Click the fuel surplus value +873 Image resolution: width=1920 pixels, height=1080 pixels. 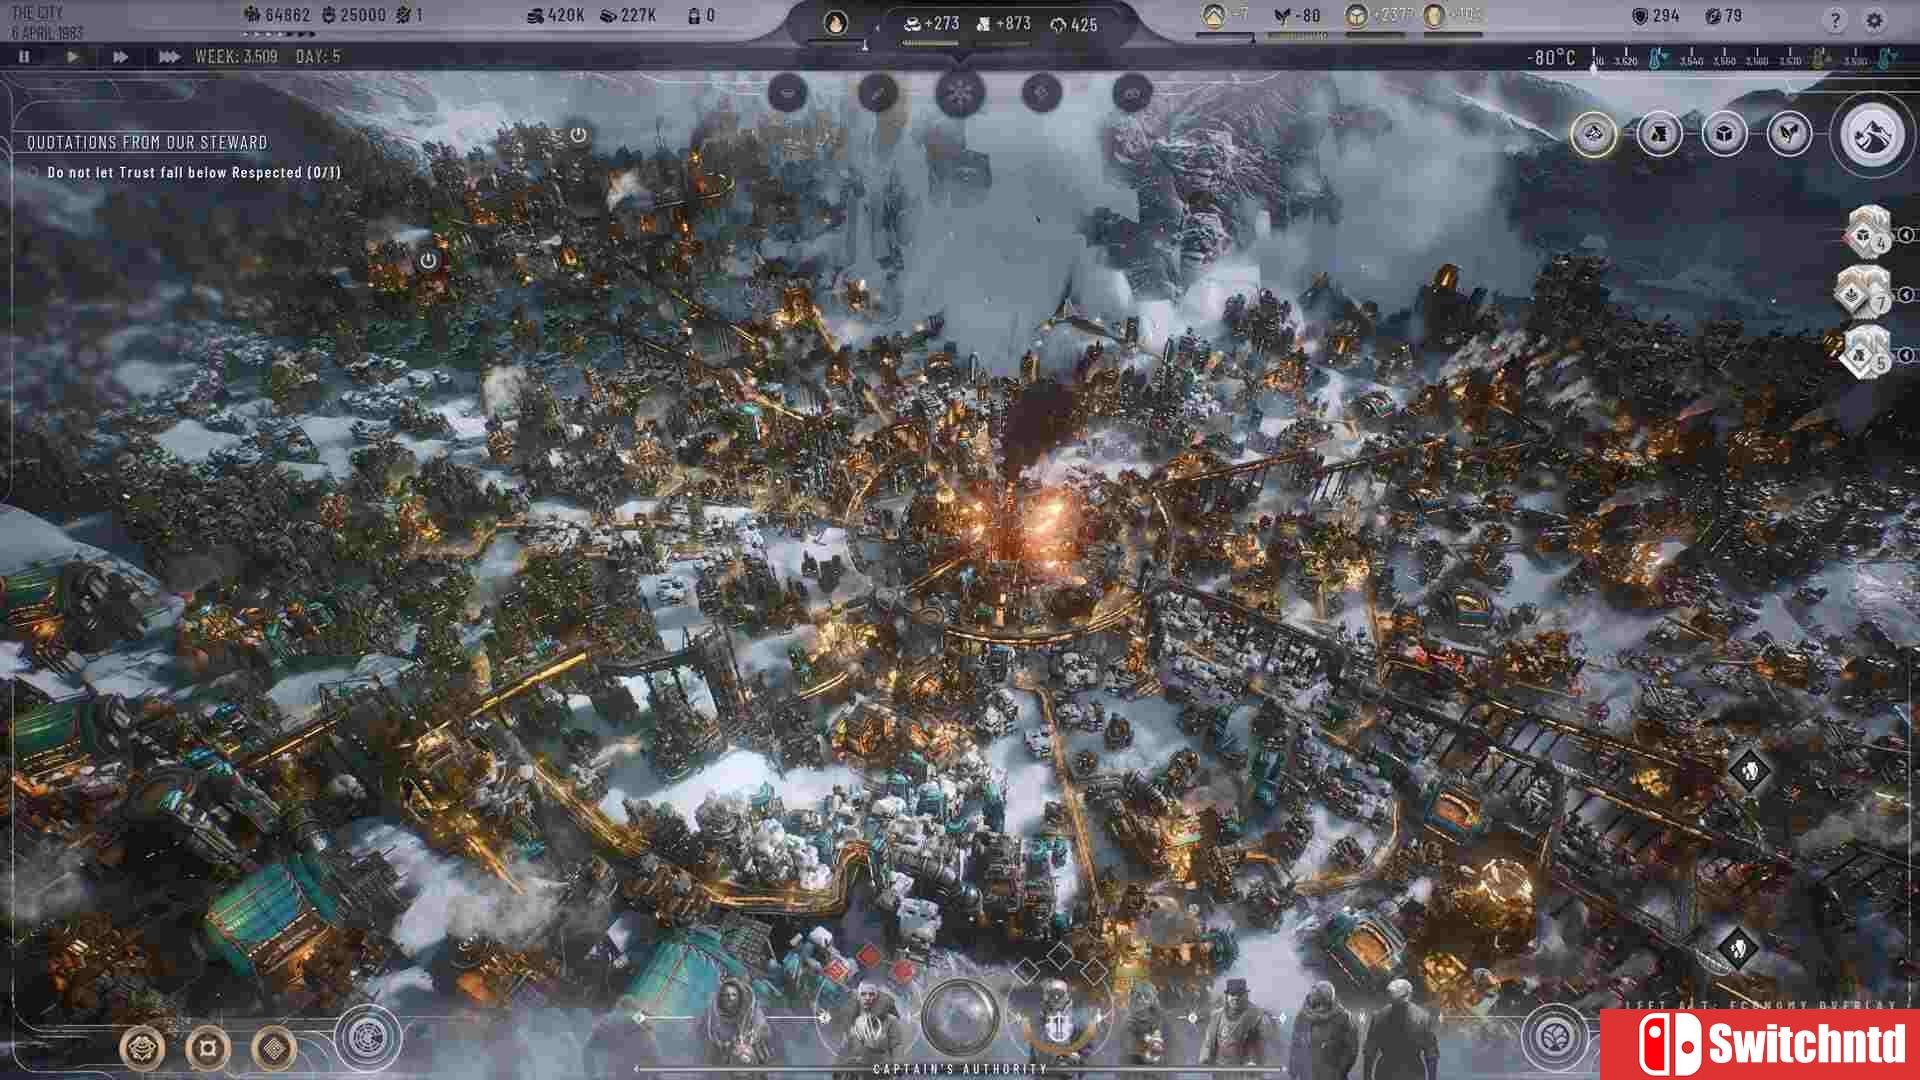point(1003,23)
